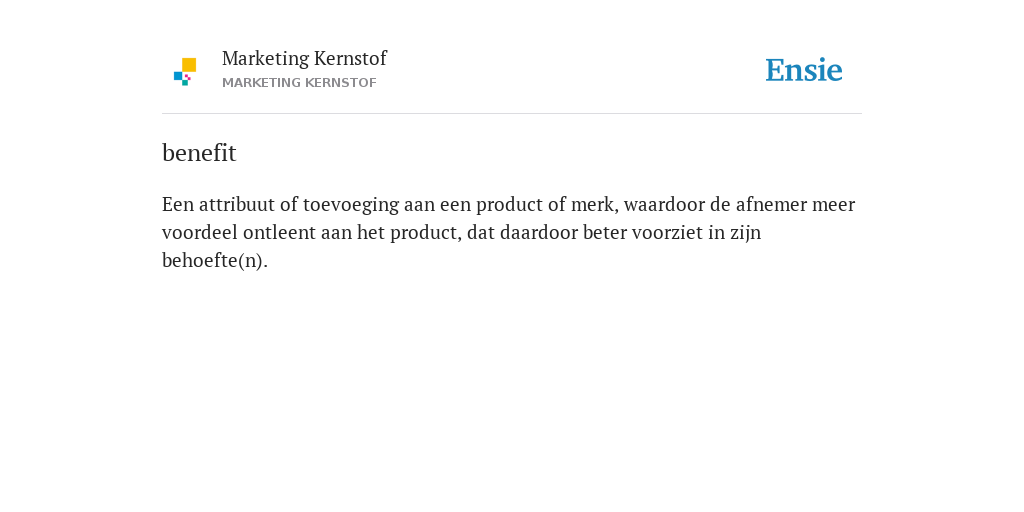This screenshot has height=512, width=1024.
Task: Click the blue square in the logo
Action: (x=178, y=76)
